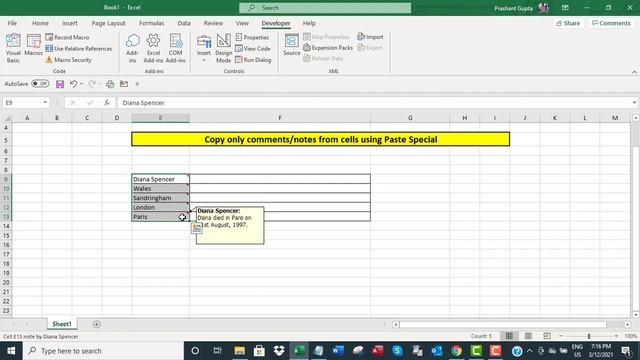Select cell containing Wales
This screenshot has height=360, width=640.
[160, 189]
